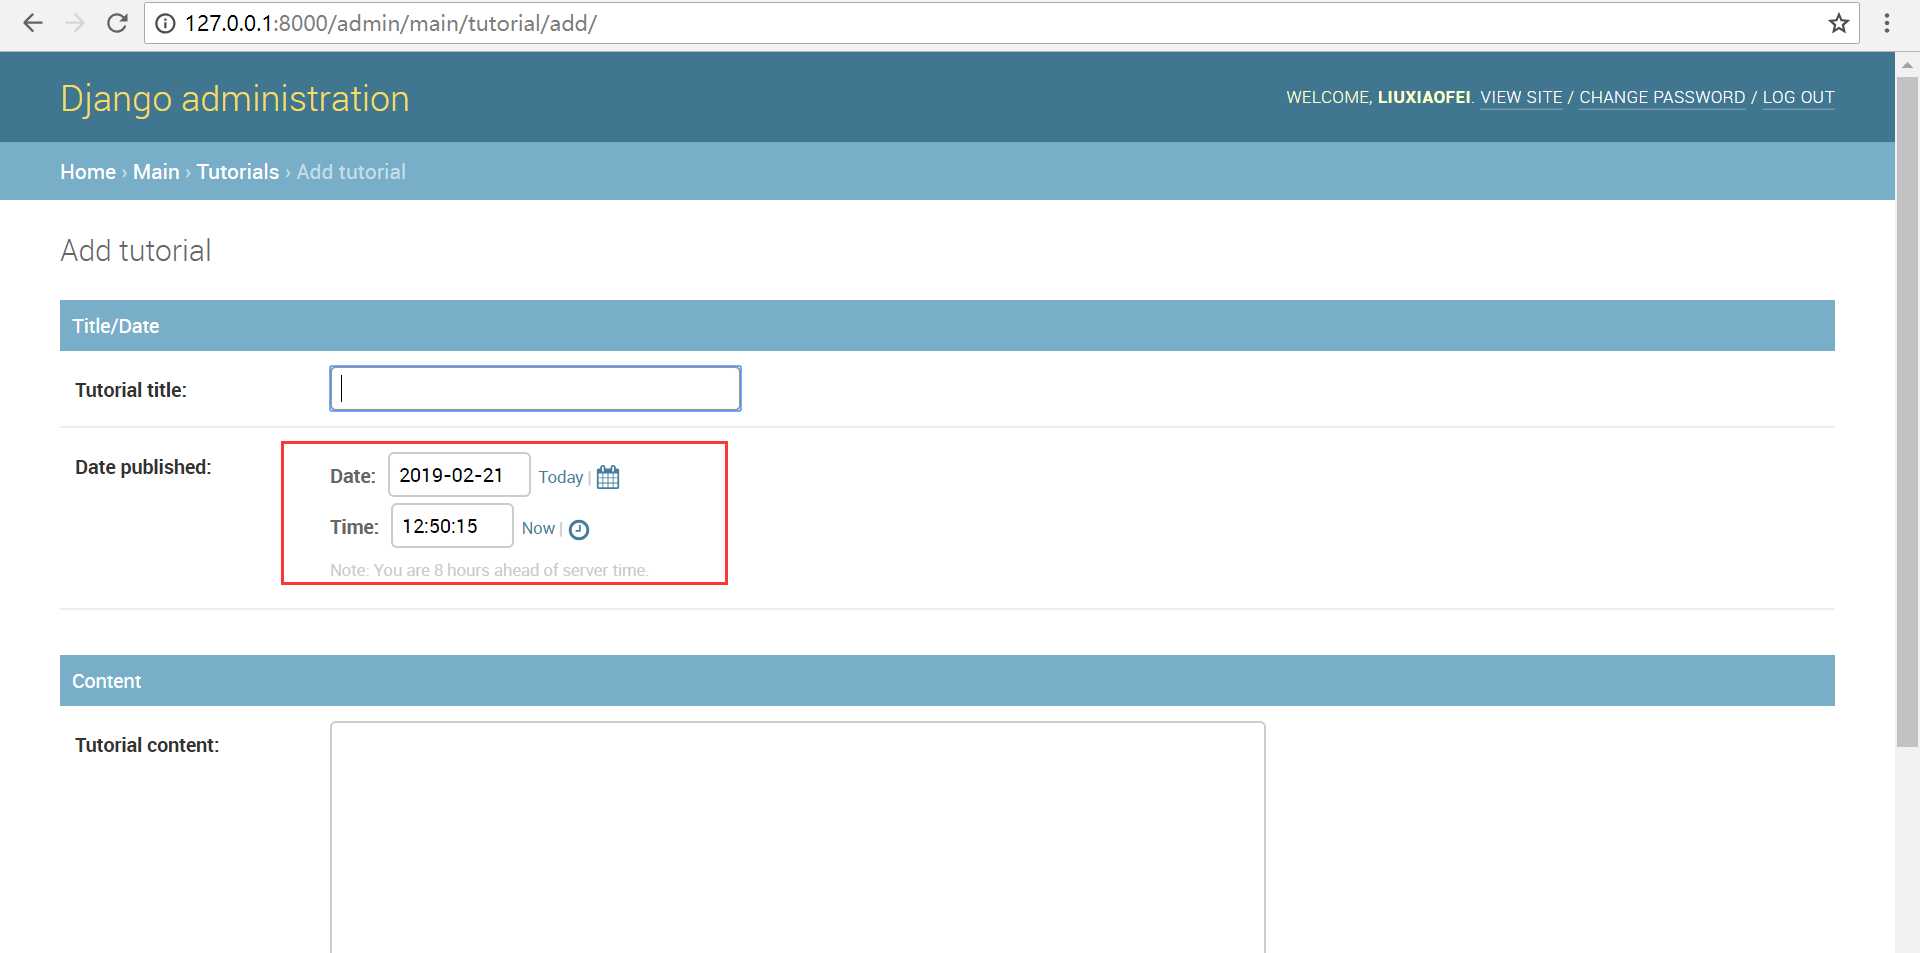Go to Tutorials in the breadcrumb

click(x=238, y=172)
